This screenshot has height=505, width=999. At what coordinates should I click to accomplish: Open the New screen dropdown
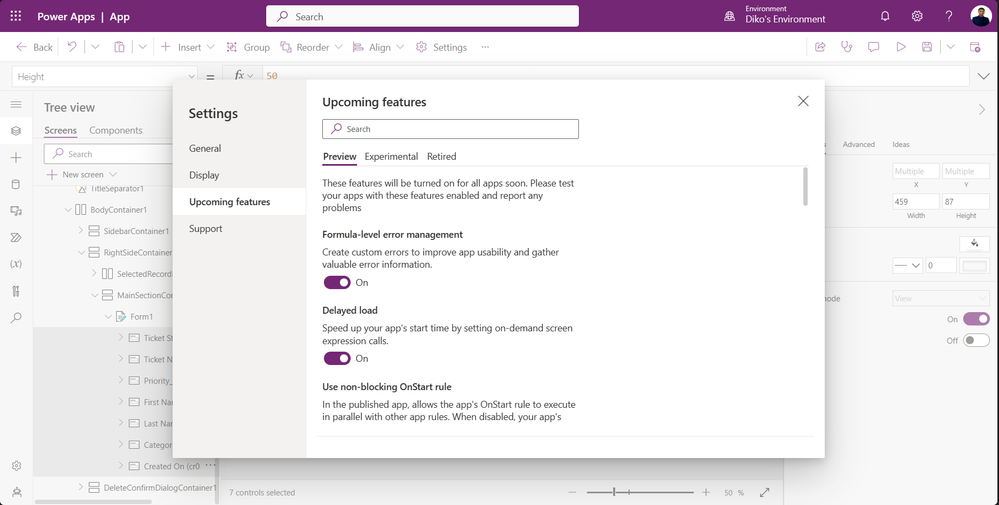113,174
